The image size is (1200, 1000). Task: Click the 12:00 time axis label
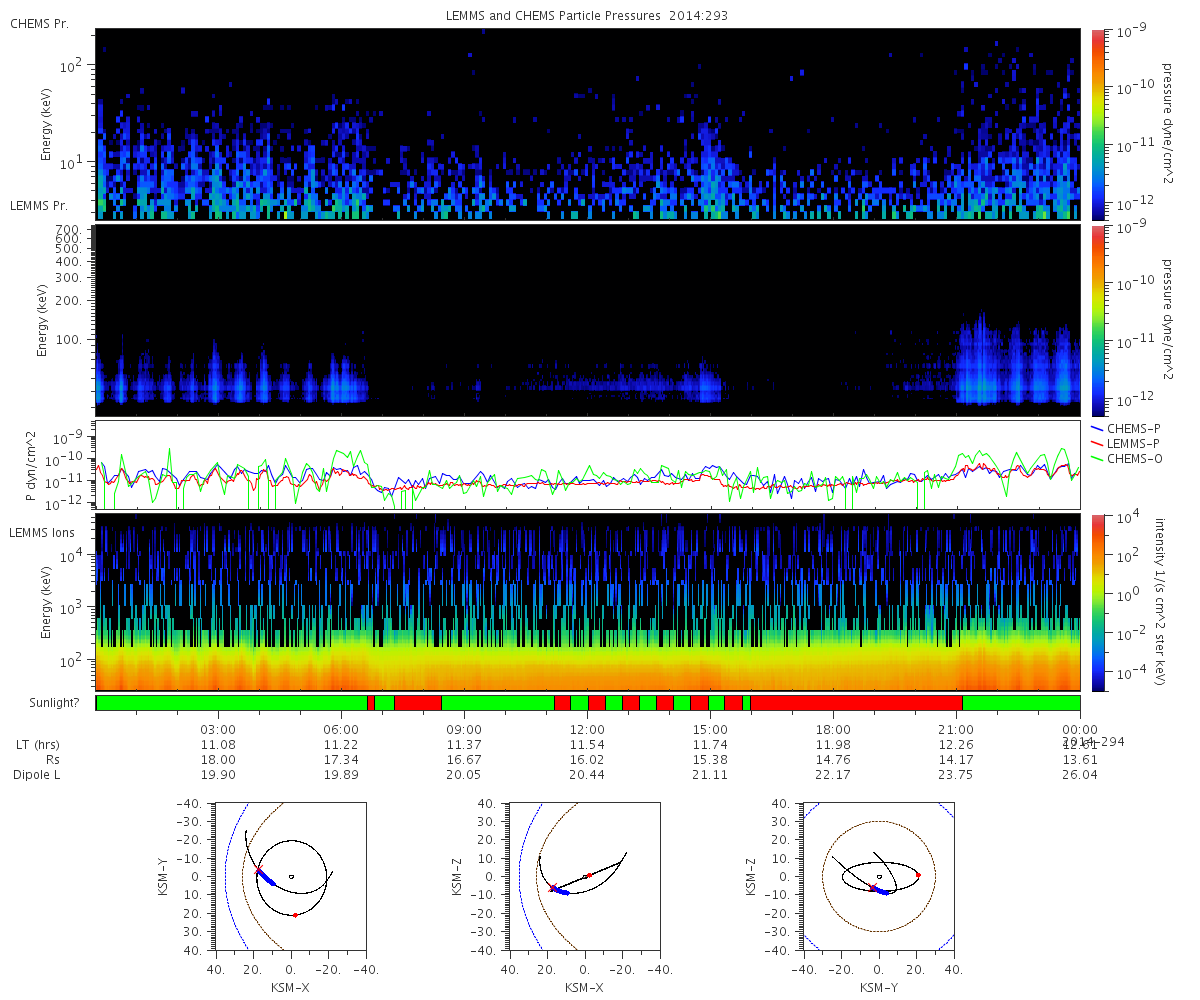[587, 729]
